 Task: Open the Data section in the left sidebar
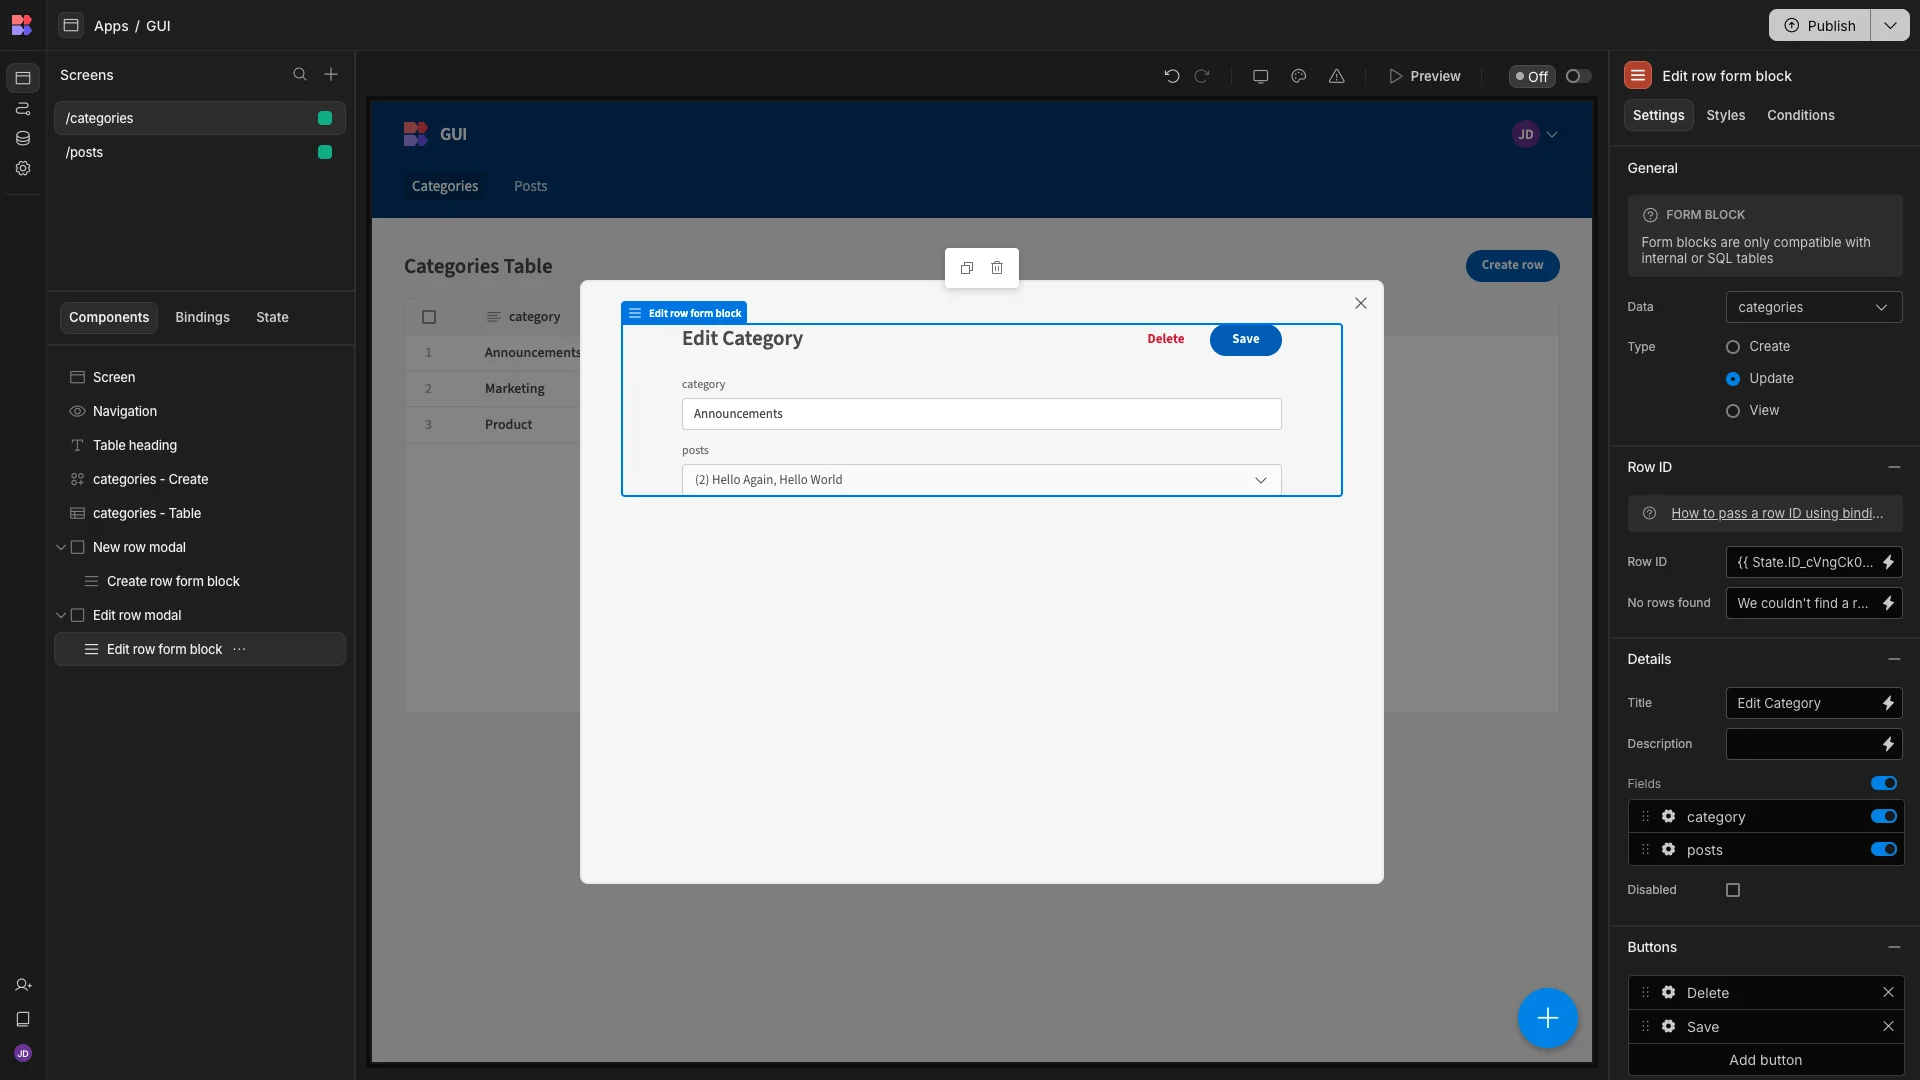click(x=23, y=138)
